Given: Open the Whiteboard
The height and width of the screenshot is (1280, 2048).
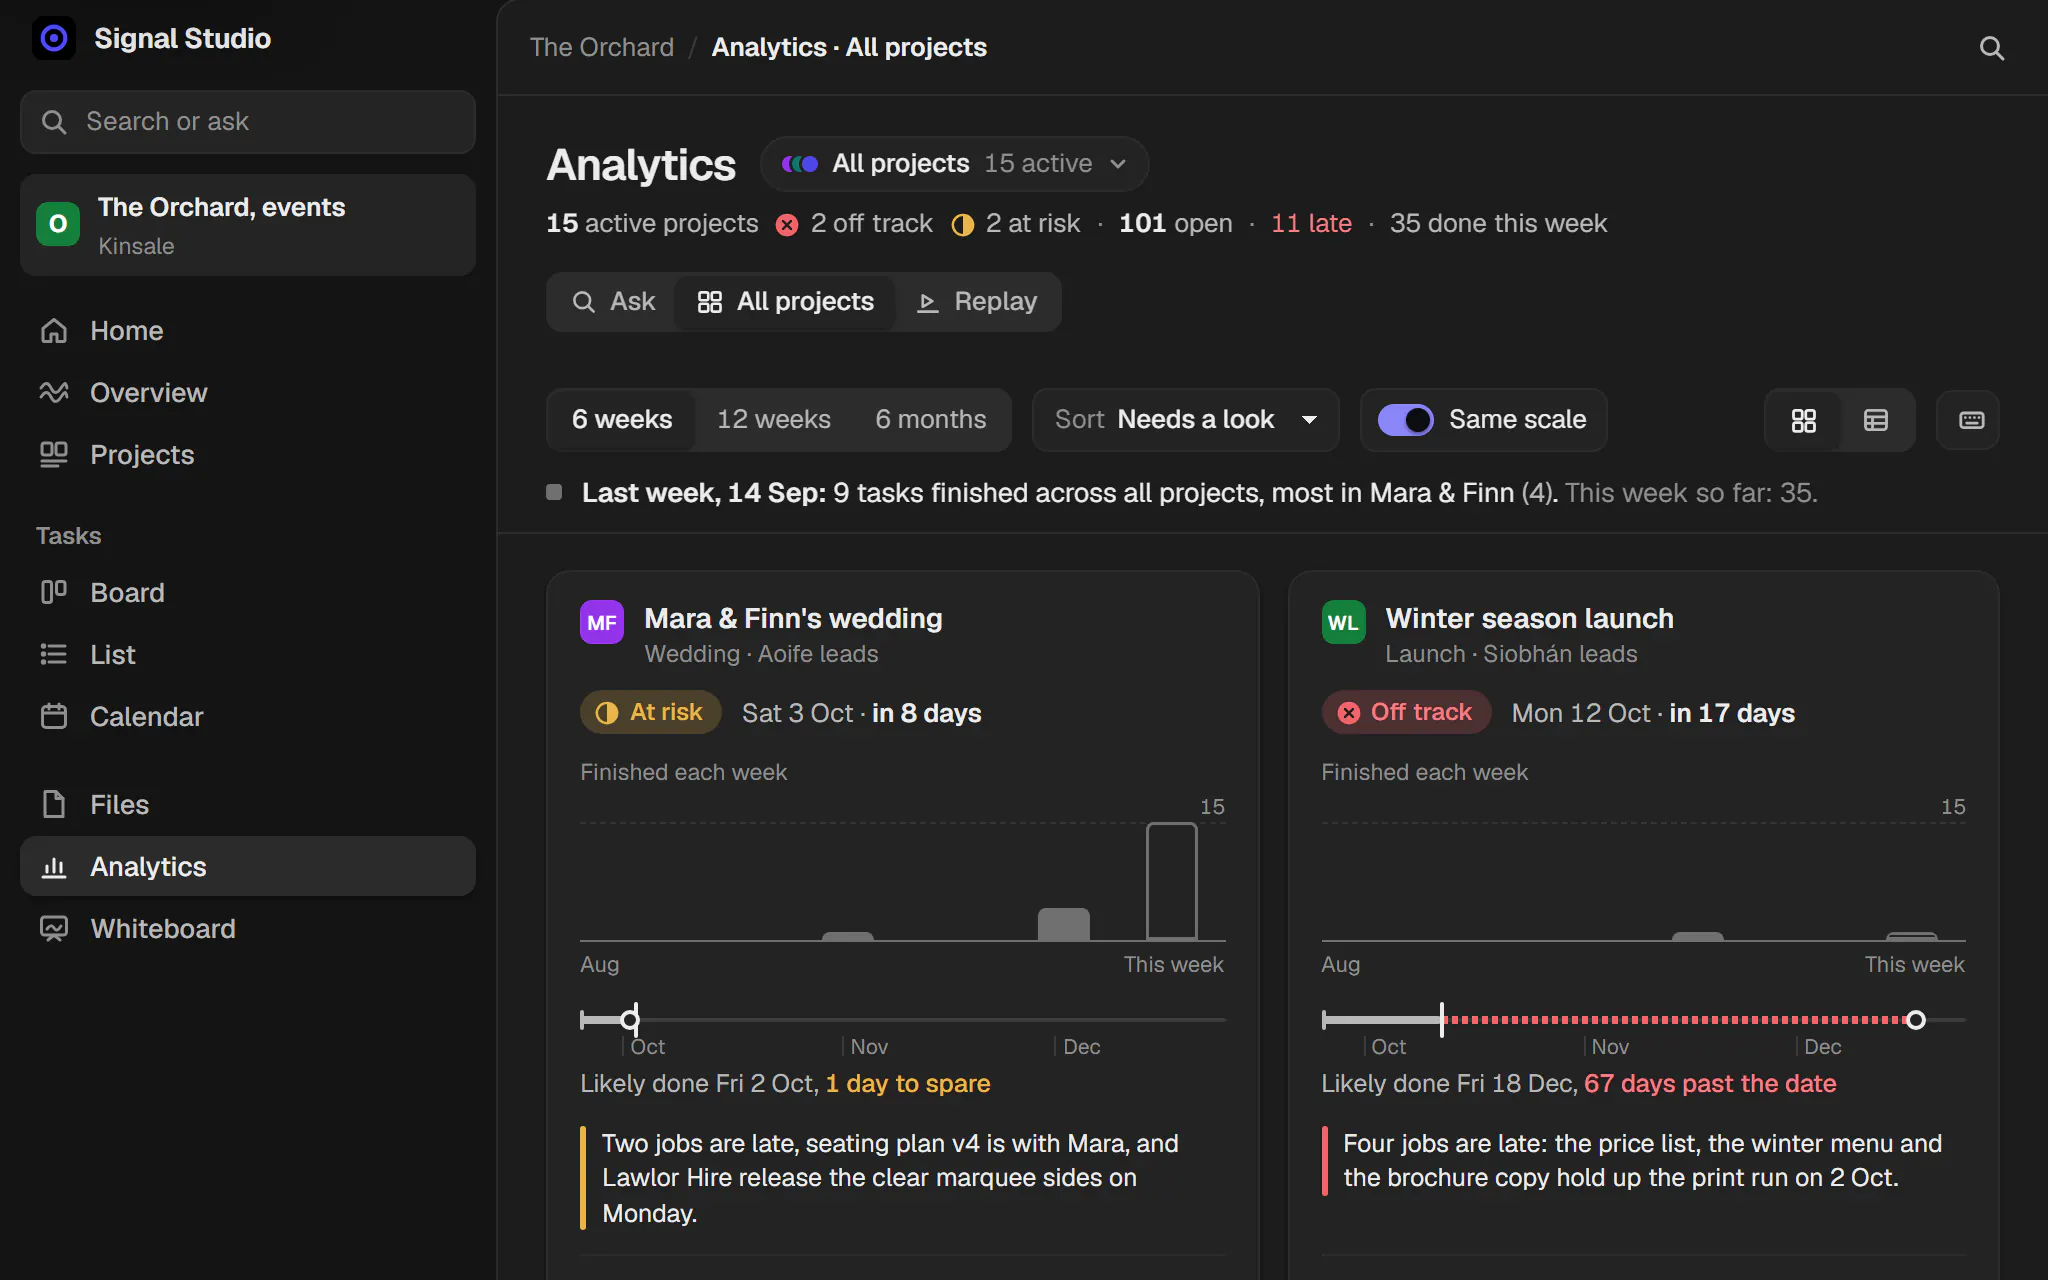Looking at the screenshot, I should (x=248, y=929).
